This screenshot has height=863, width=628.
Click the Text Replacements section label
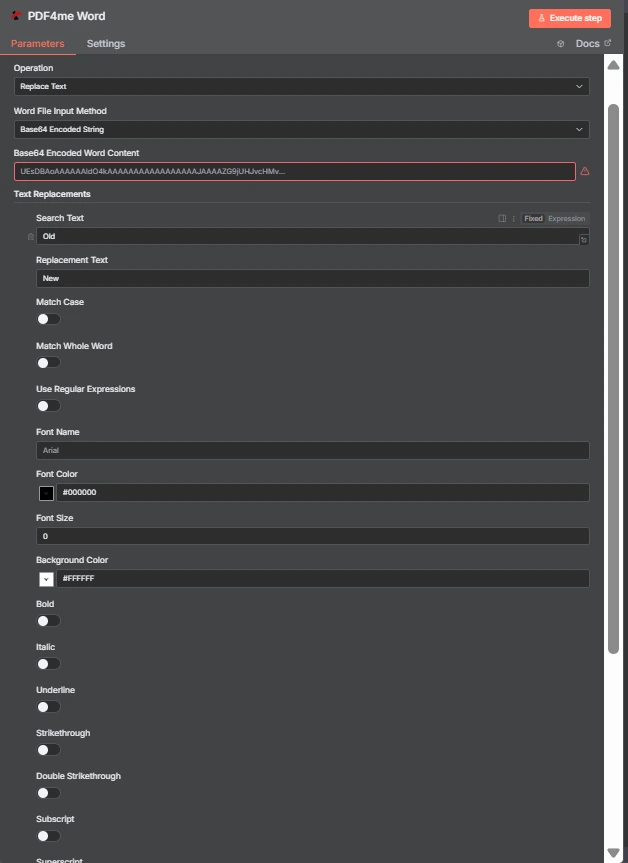52,194
